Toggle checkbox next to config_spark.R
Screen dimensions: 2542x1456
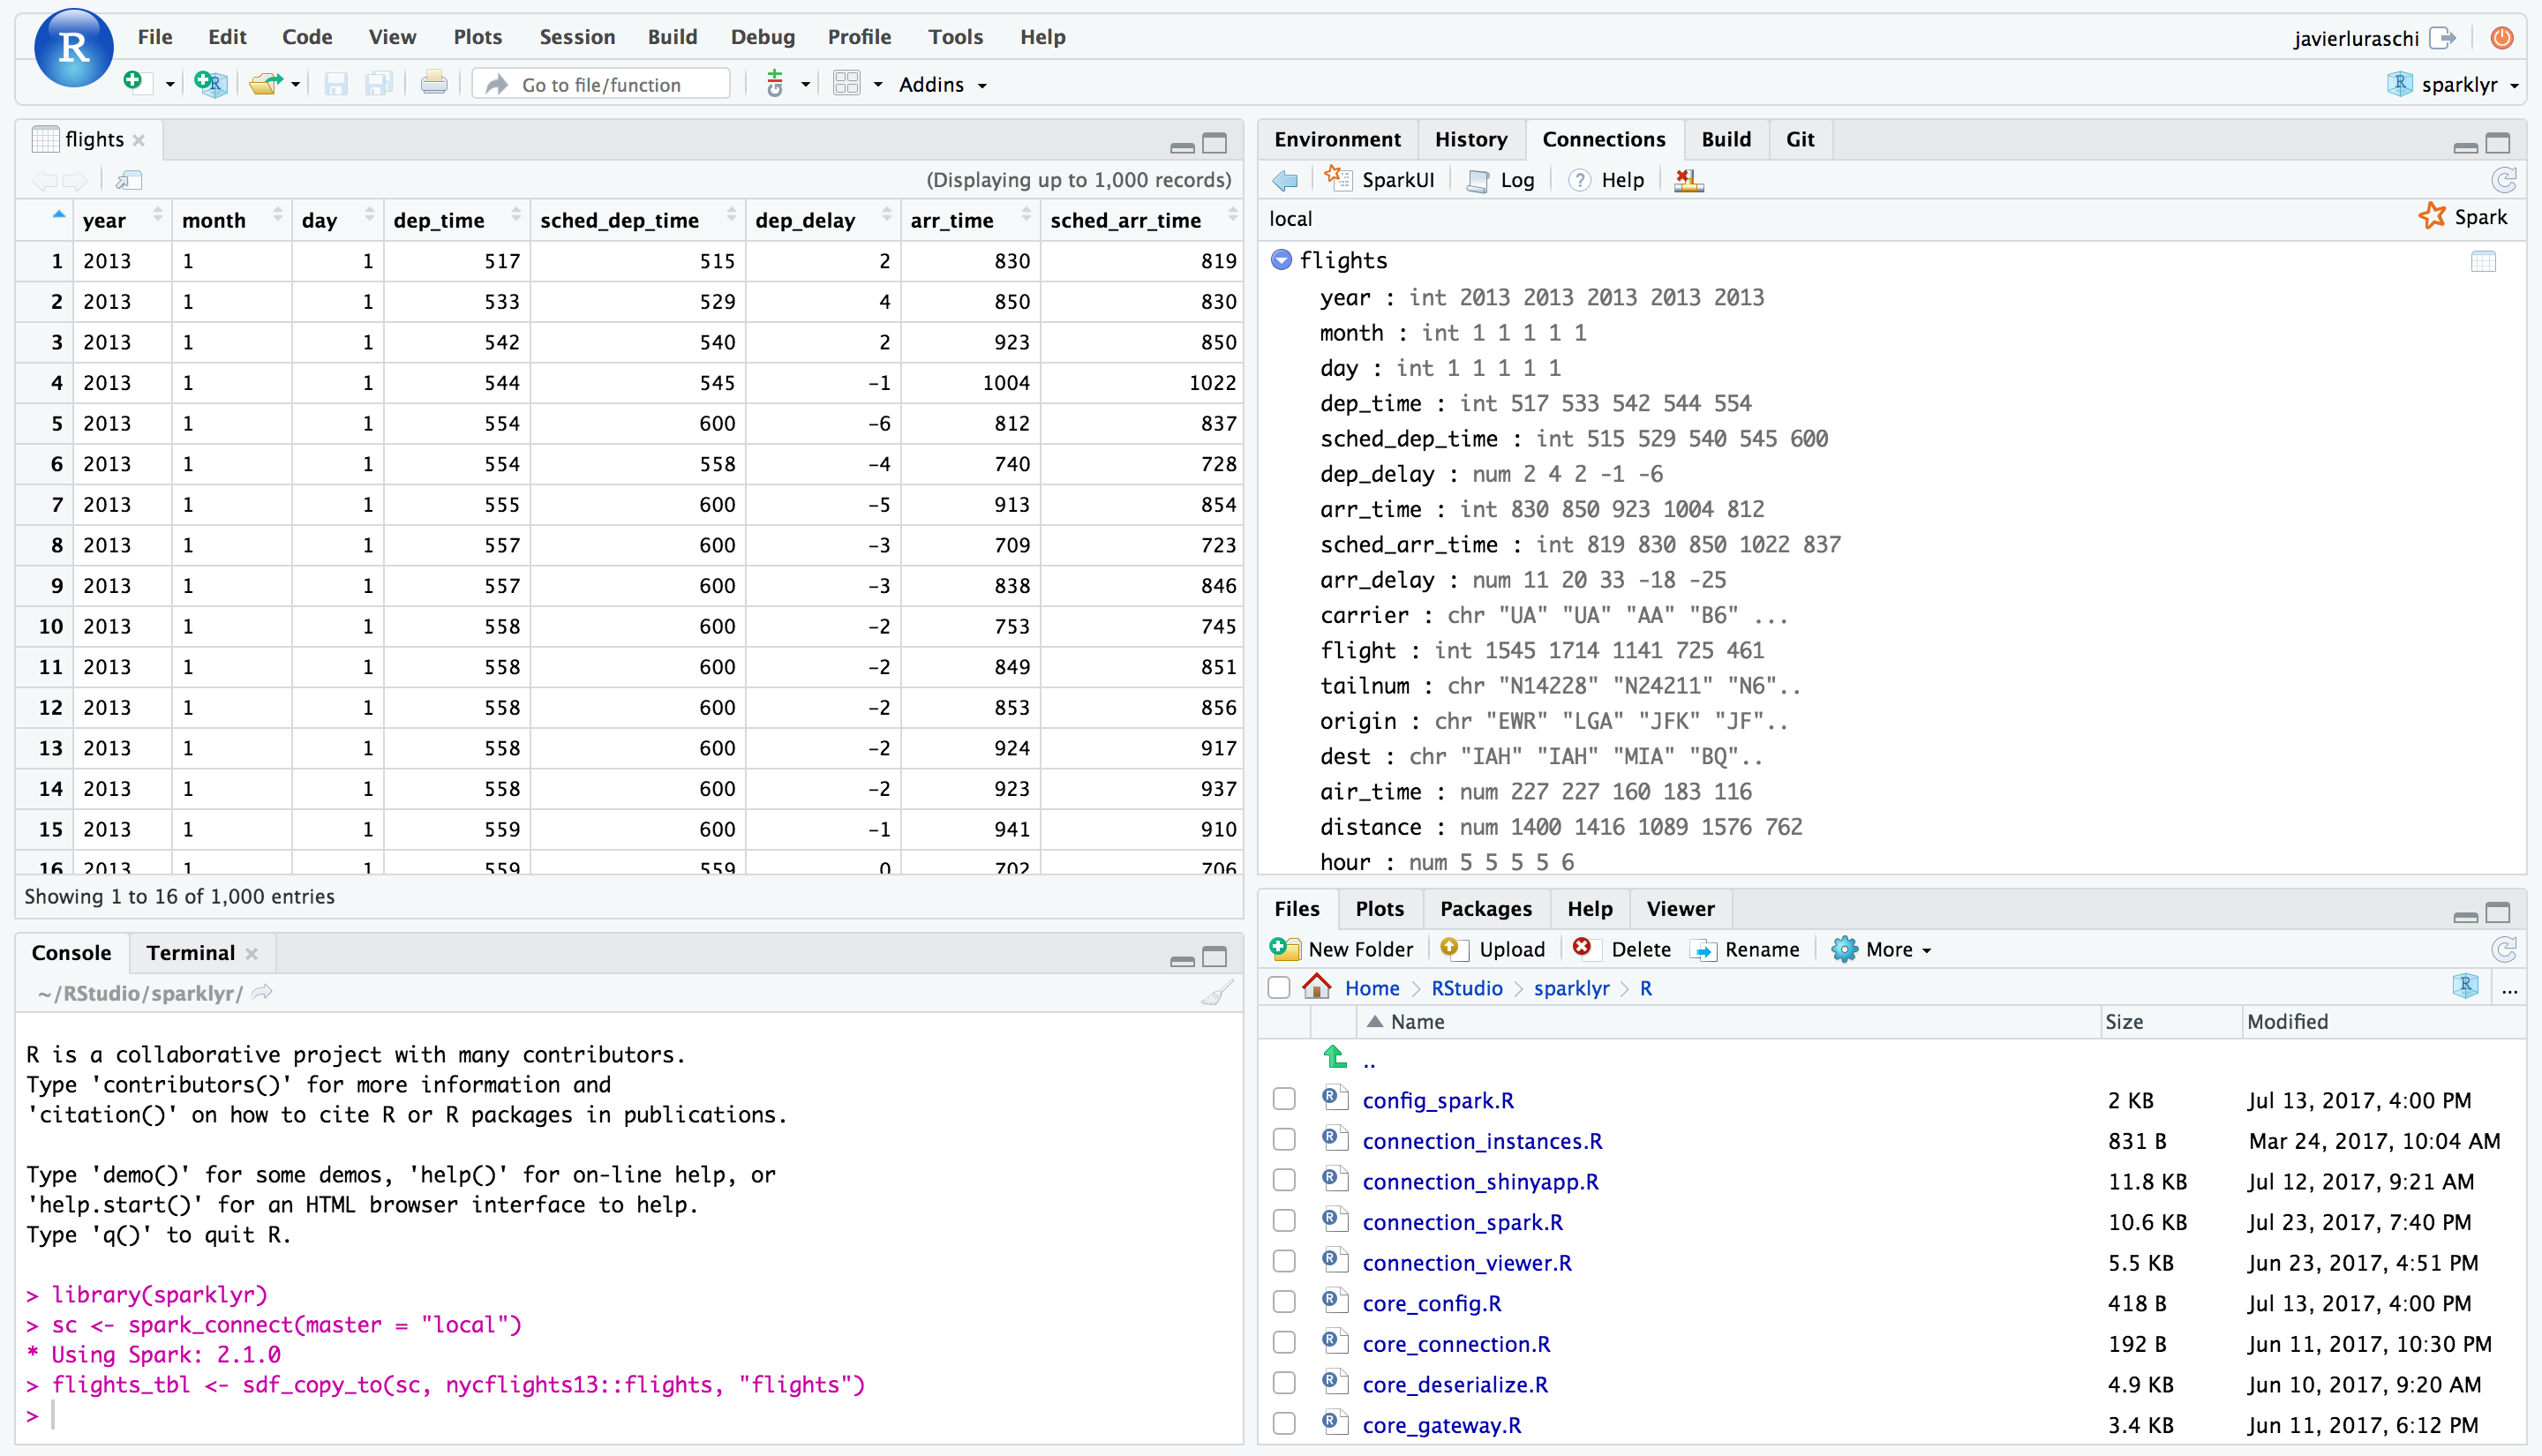[x=1285, y=1098]
